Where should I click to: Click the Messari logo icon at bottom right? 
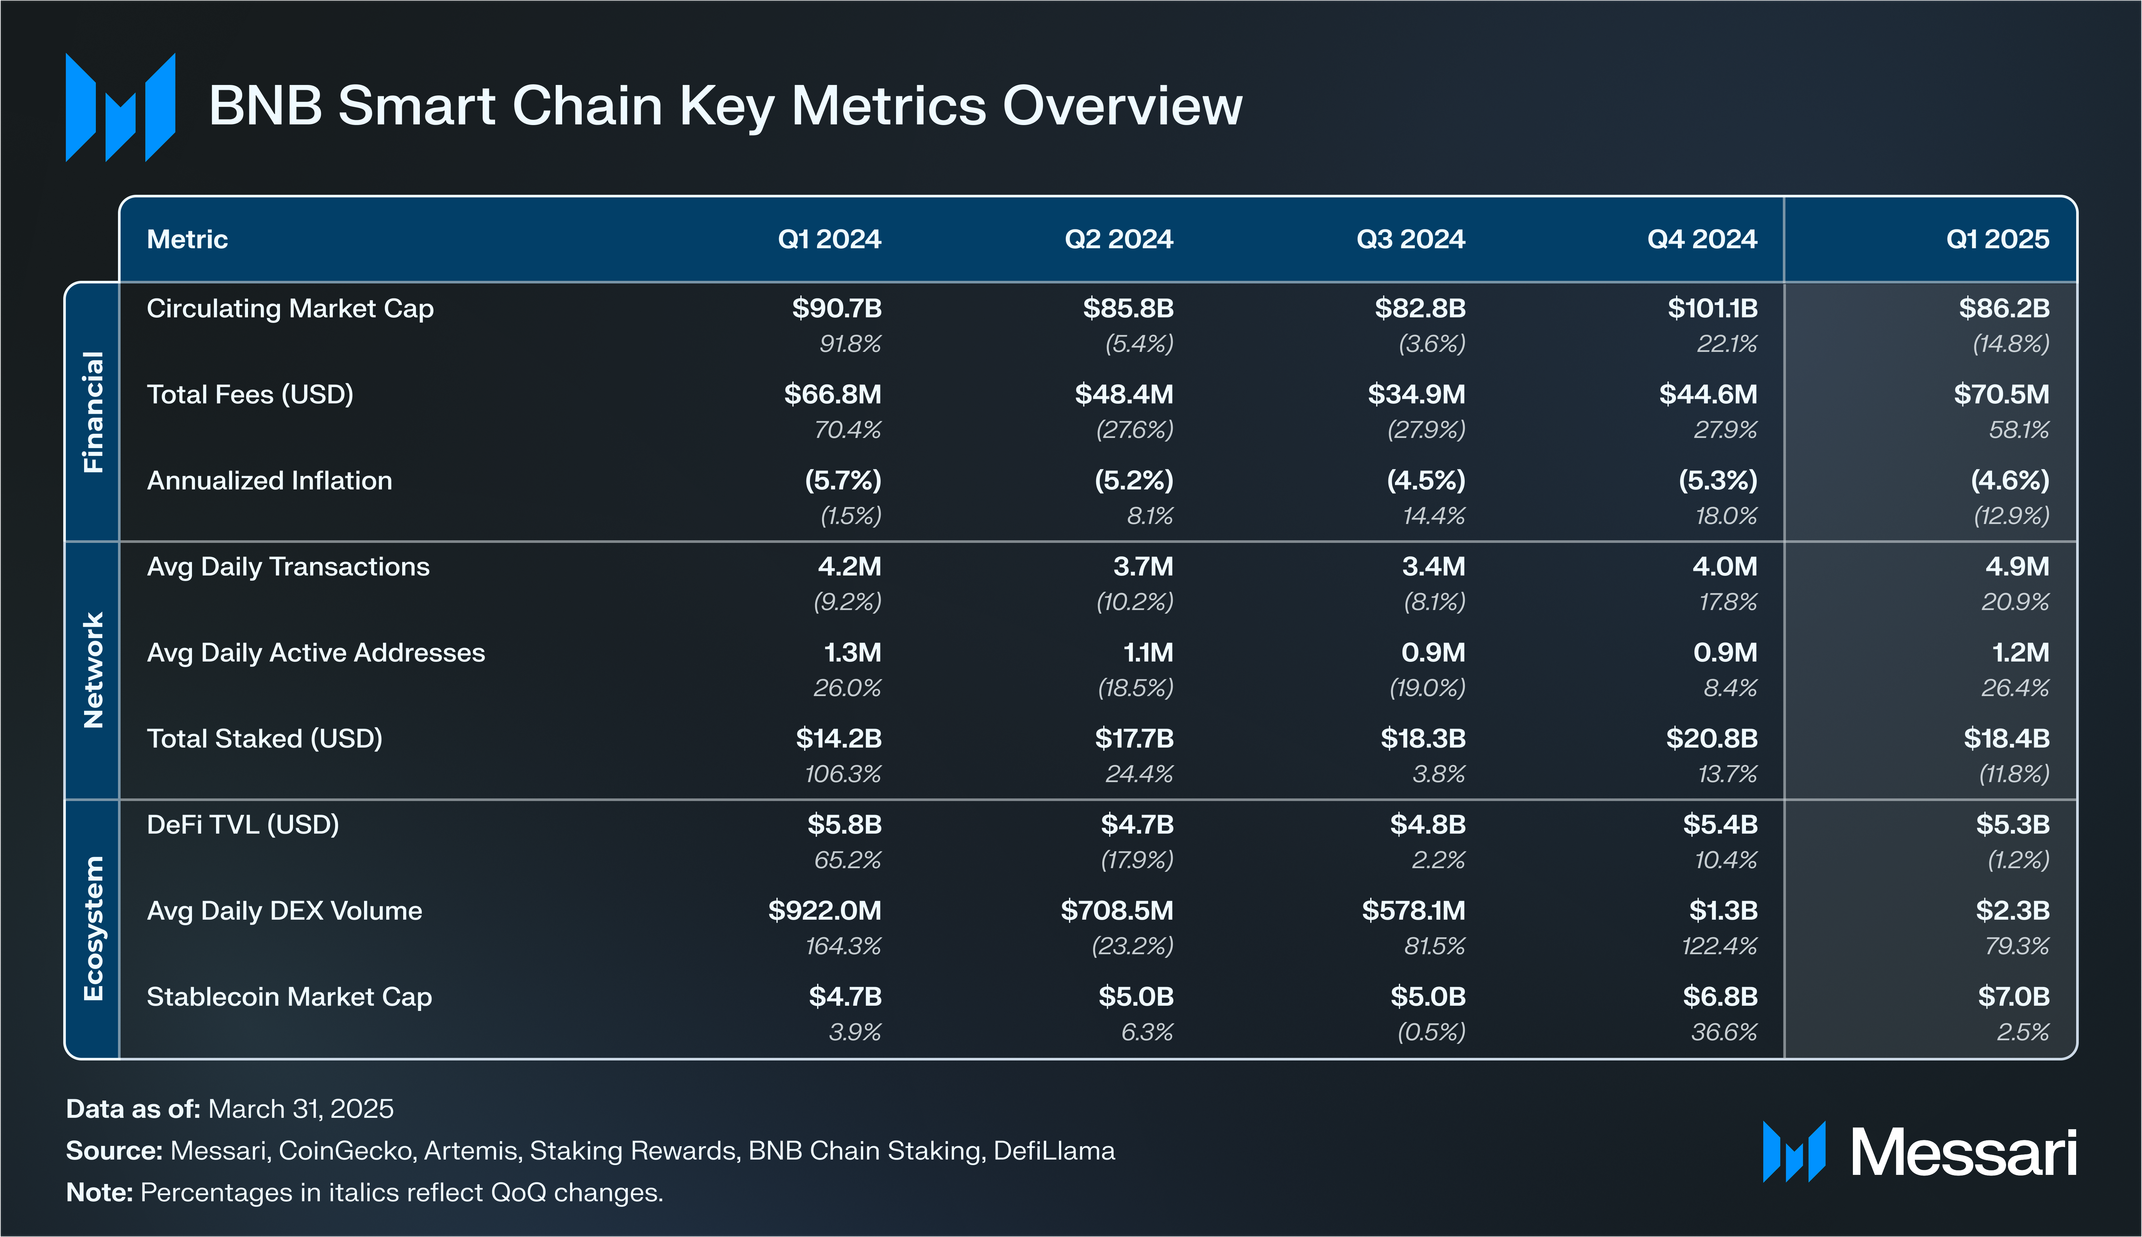(x=1794, y=1152)
